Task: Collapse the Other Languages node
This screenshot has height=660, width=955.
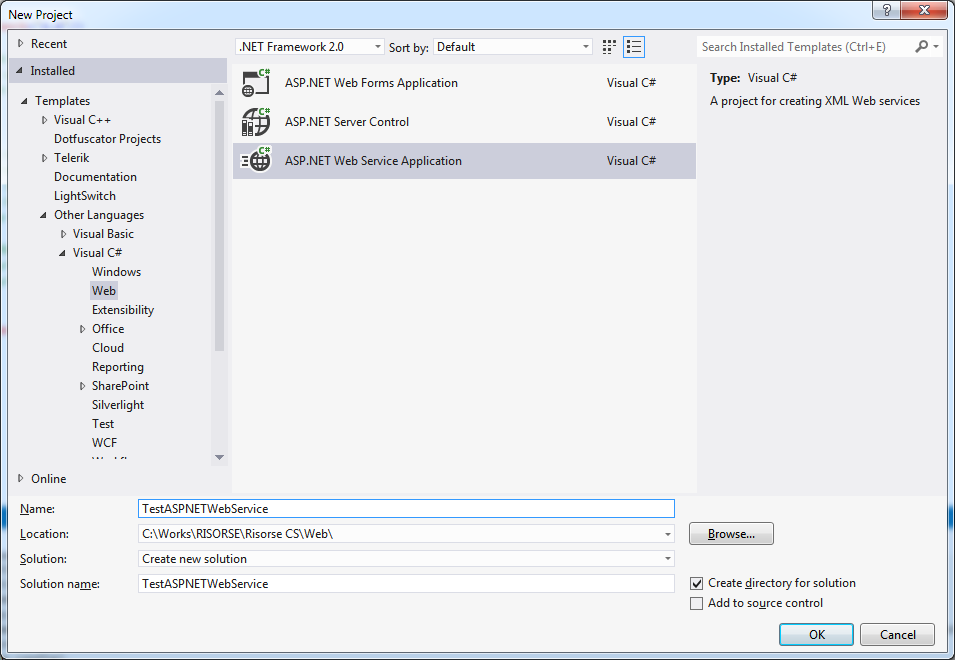Action: (x=43, y=215)
